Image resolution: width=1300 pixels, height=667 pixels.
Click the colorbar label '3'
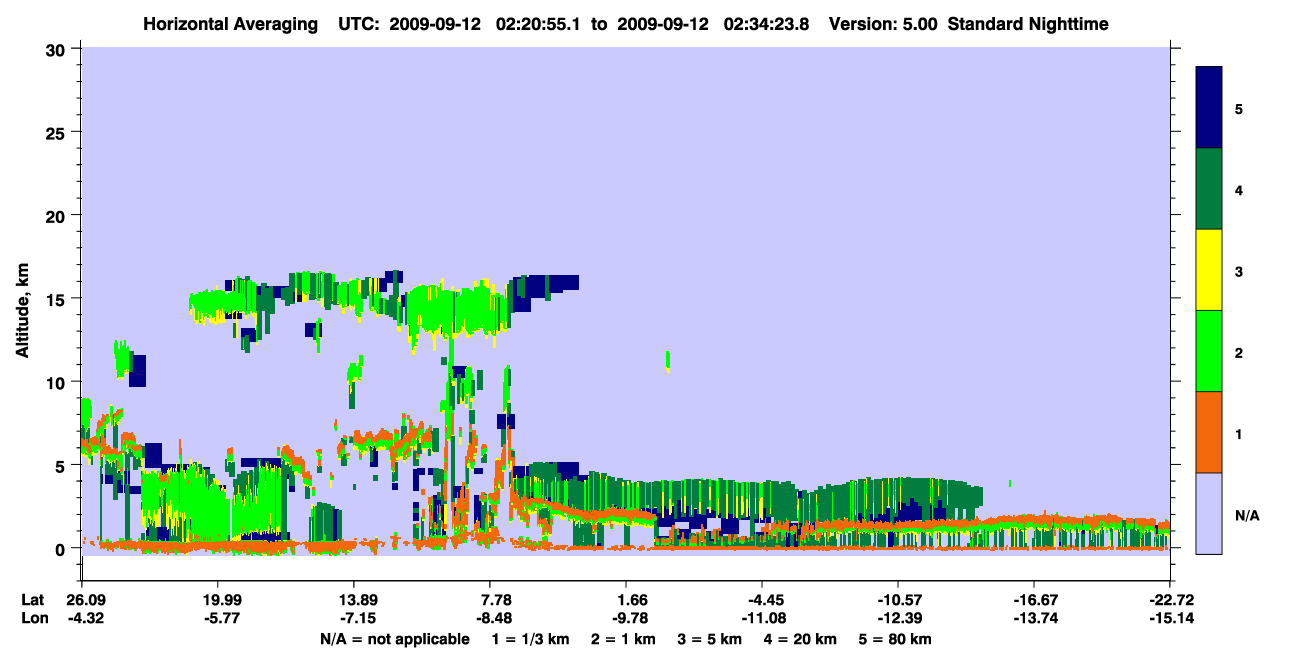coord(1238,271)
